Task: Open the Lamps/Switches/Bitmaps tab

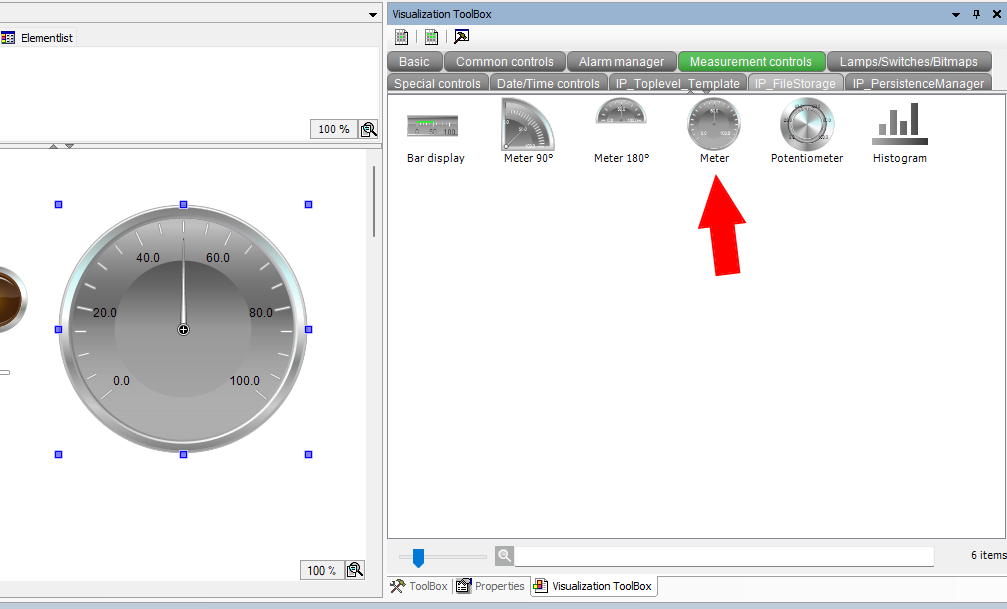Action: (909, 61)
